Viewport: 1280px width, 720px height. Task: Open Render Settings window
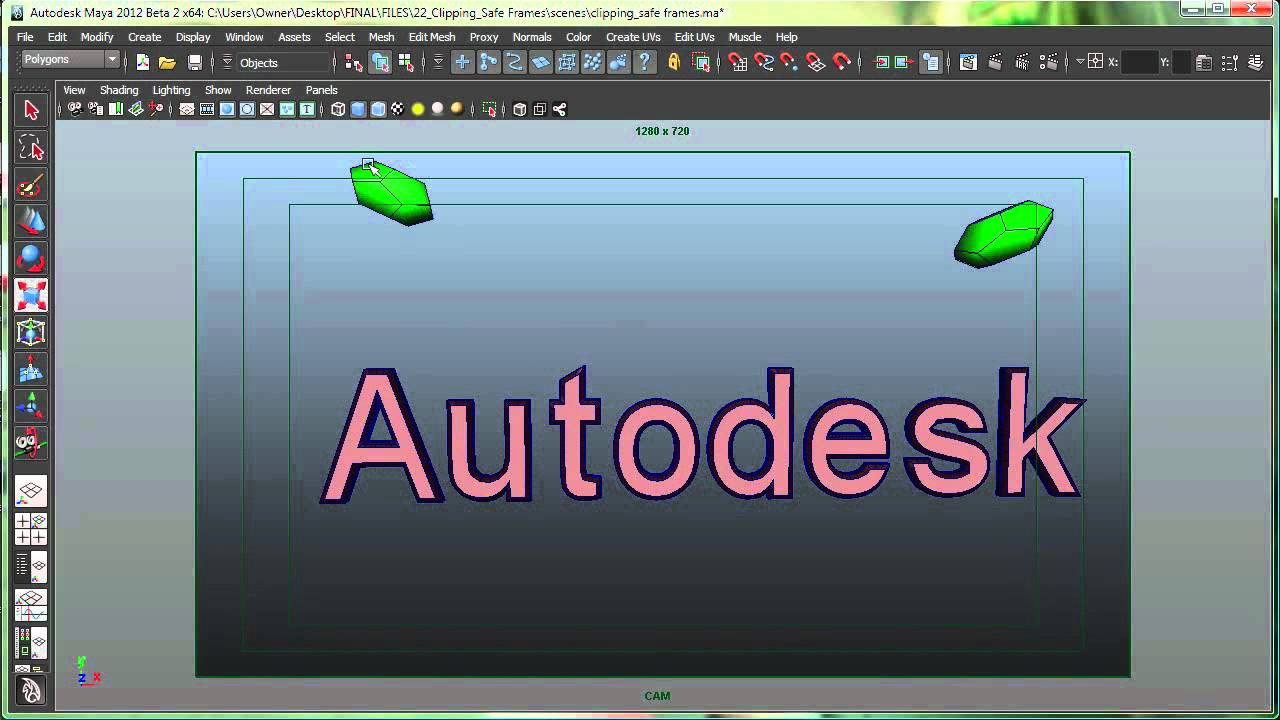coord(1049,62)
